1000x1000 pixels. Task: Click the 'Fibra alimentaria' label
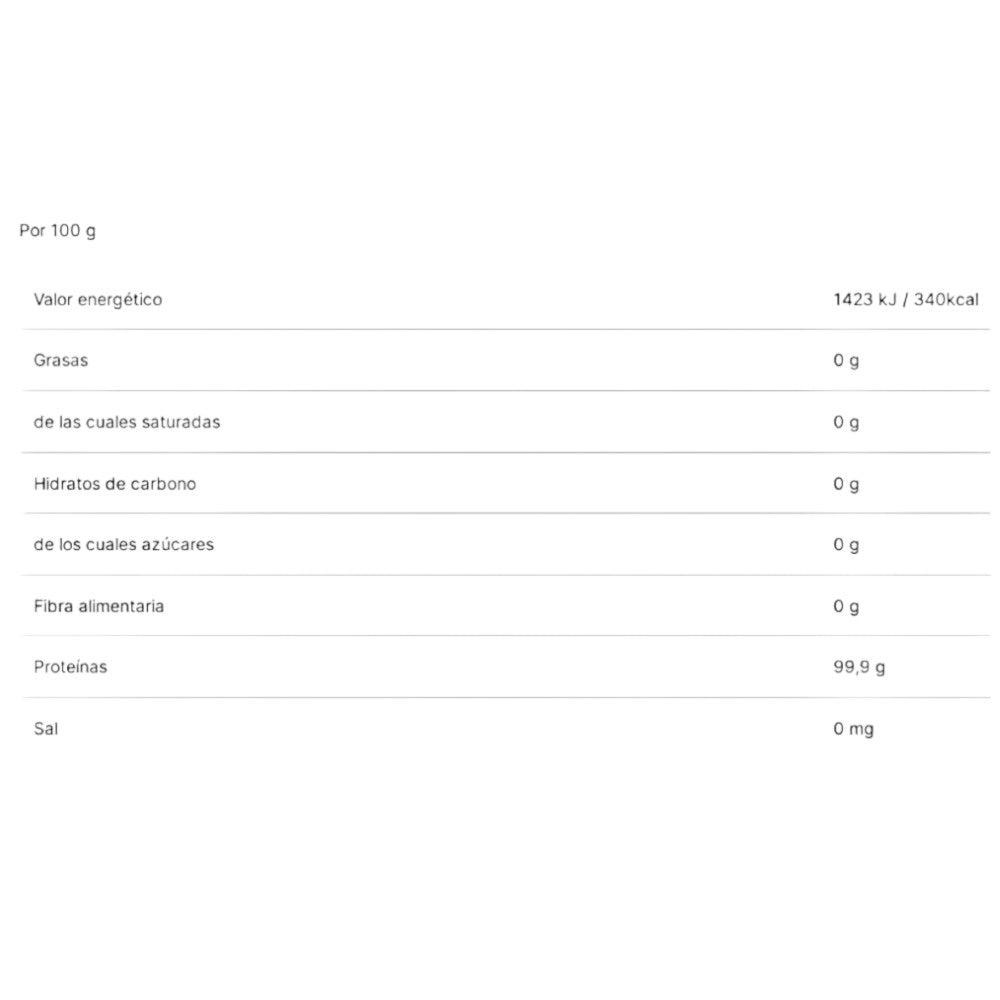[99, 606]
